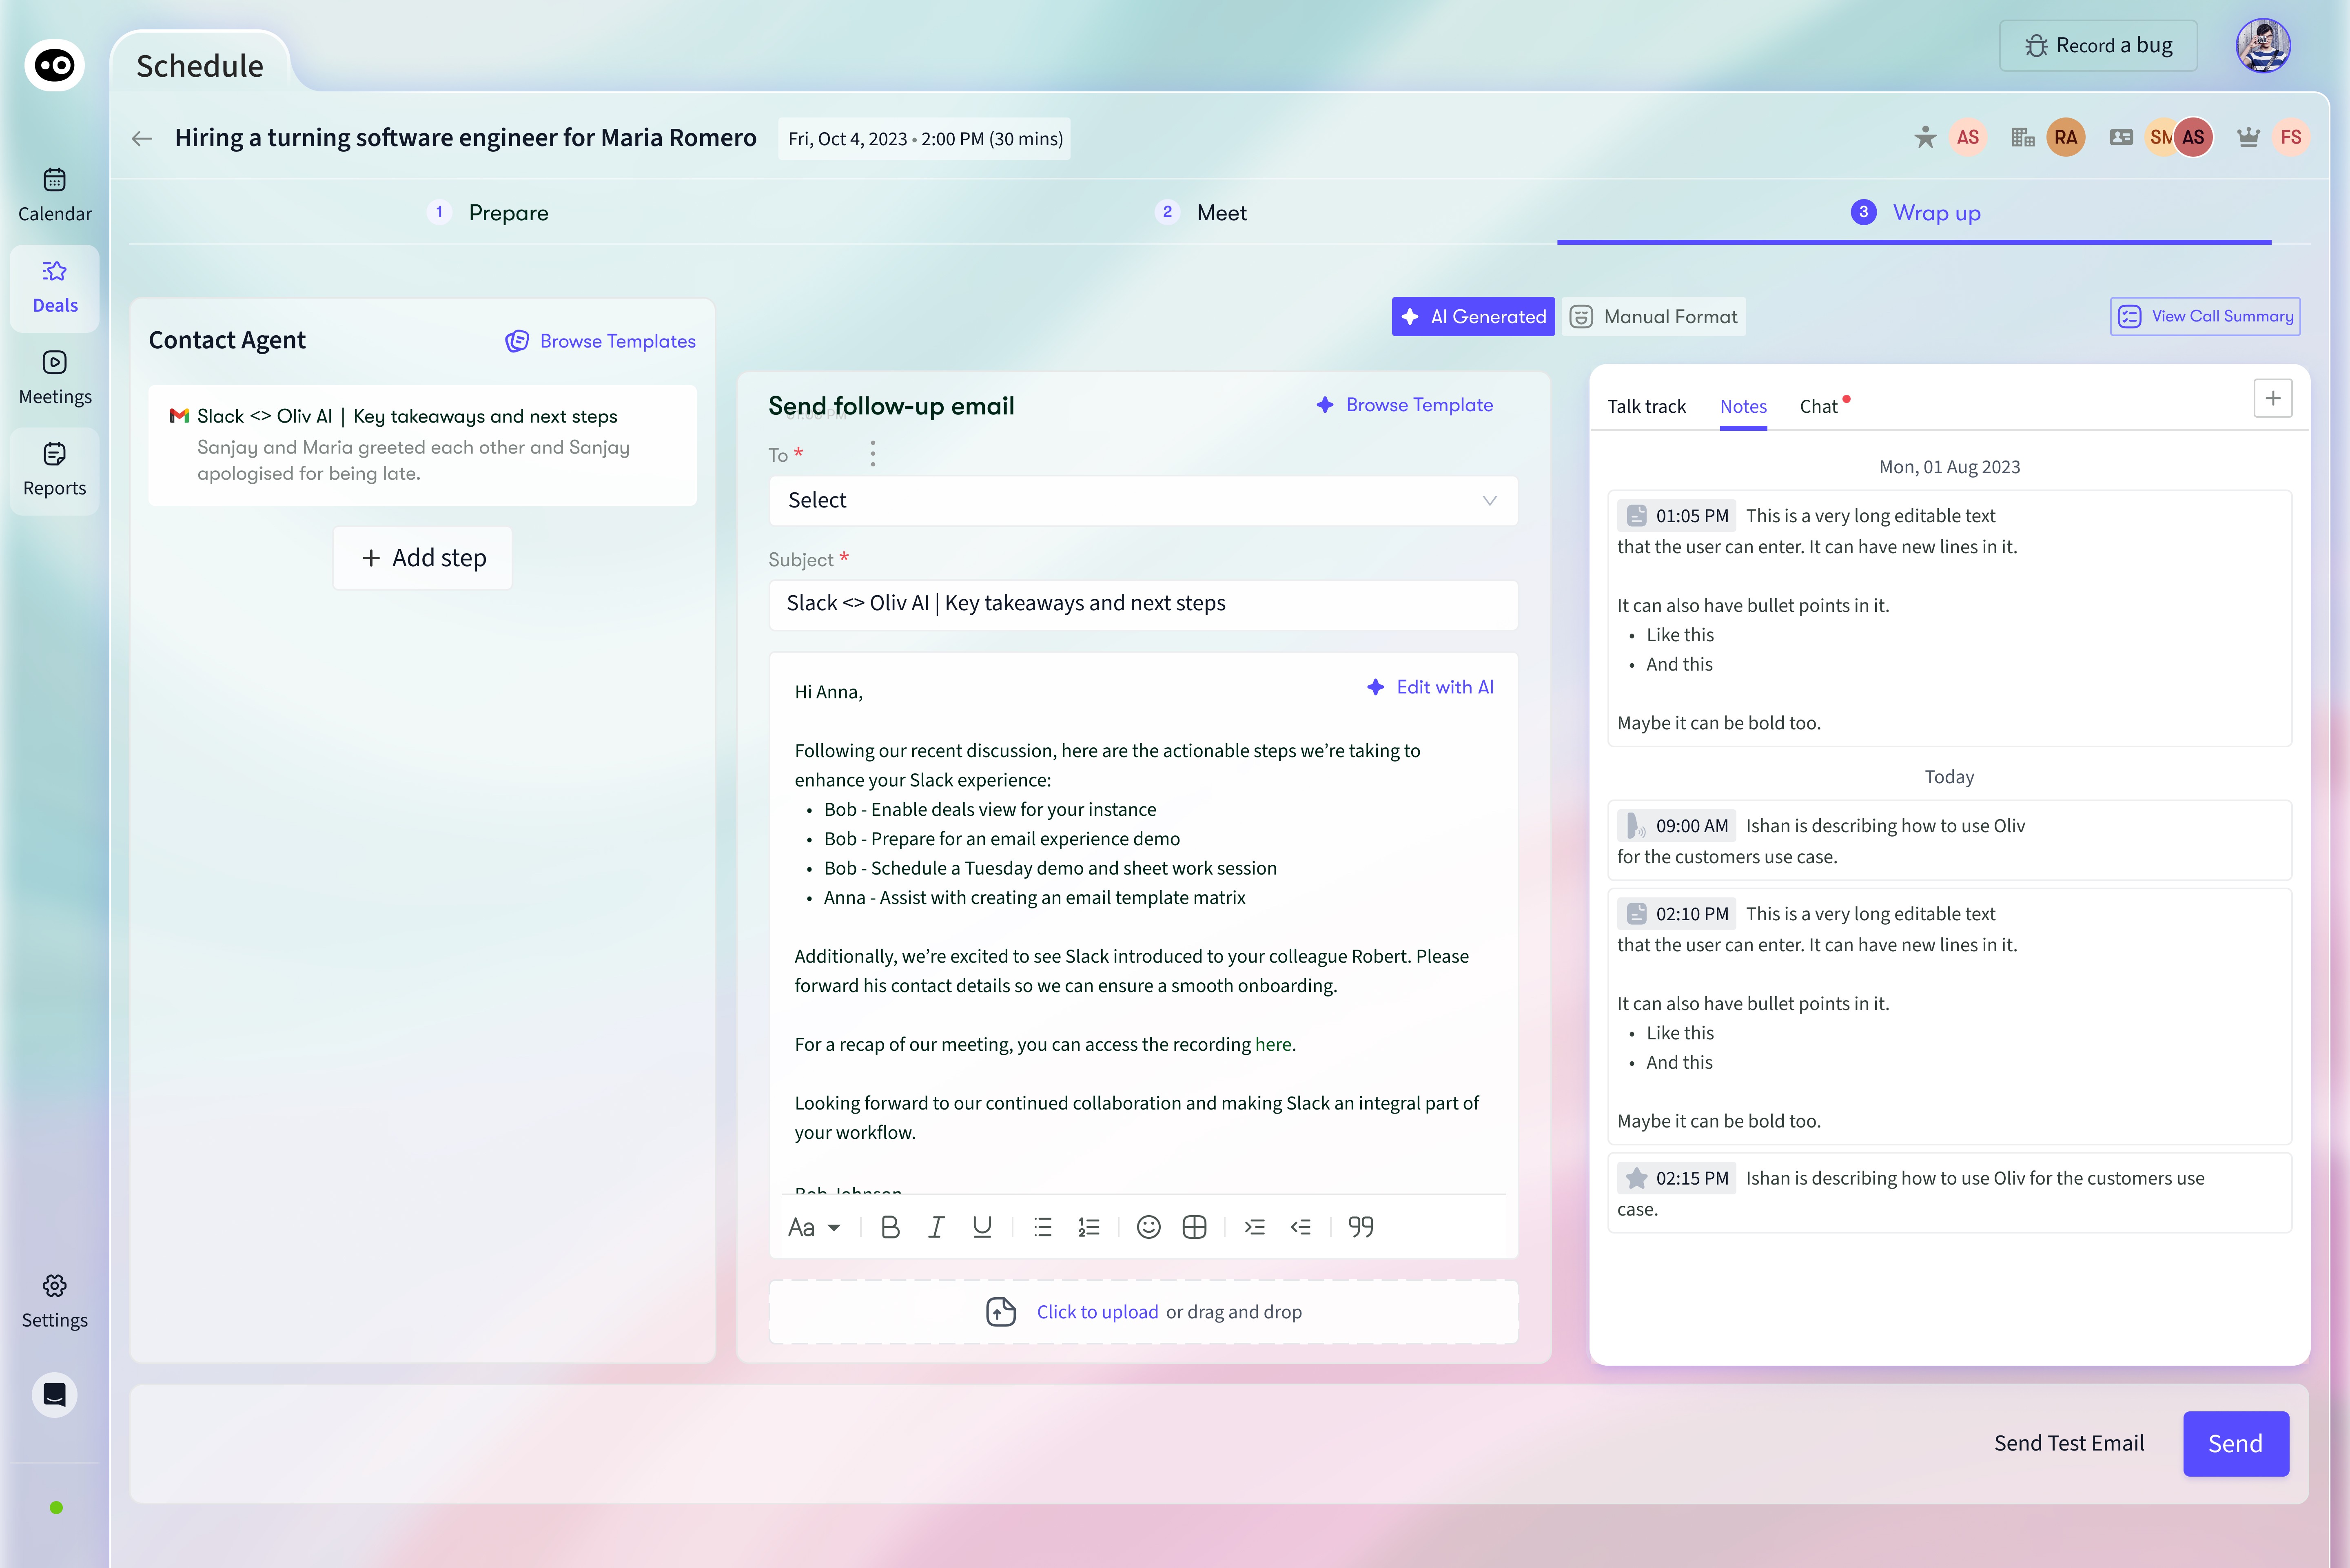The image size is (2350, 1568).
Task: Go to Deals in sidebar
Action: (55, 288)
